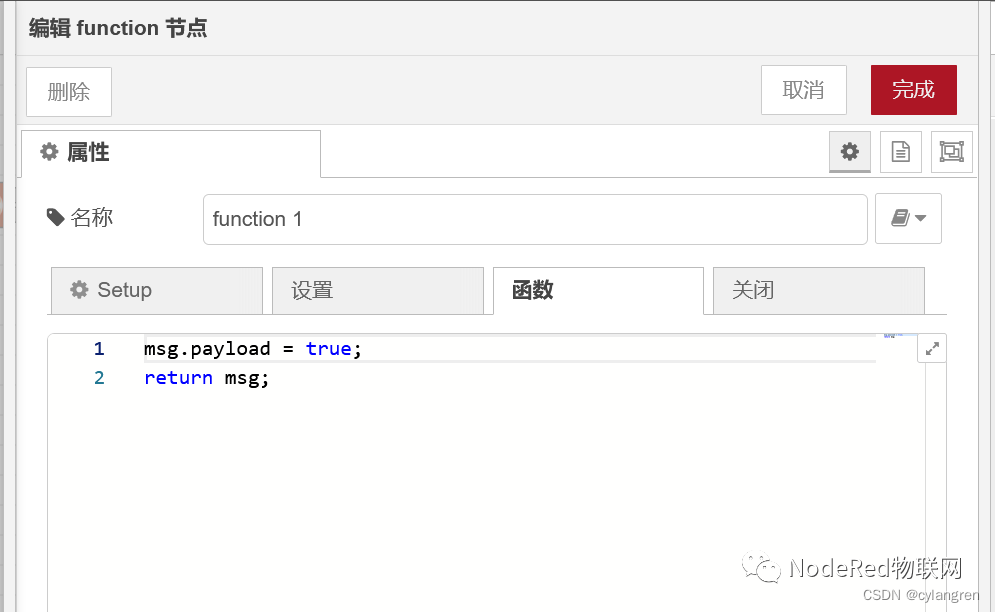Click the 取消 button
The image size is (995, 612).
pos(803,89)
